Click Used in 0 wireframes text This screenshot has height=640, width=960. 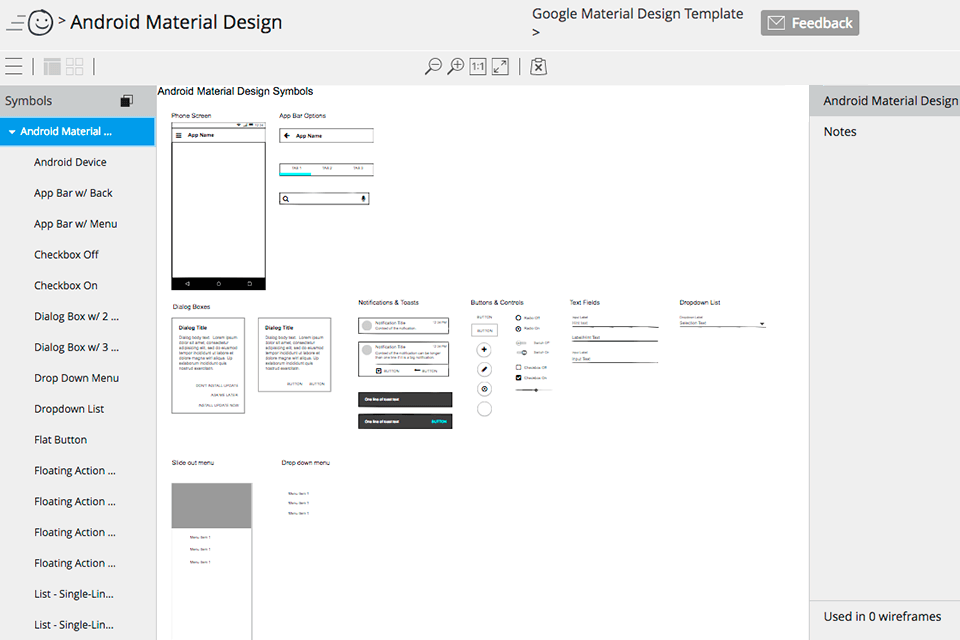[882, 617]
